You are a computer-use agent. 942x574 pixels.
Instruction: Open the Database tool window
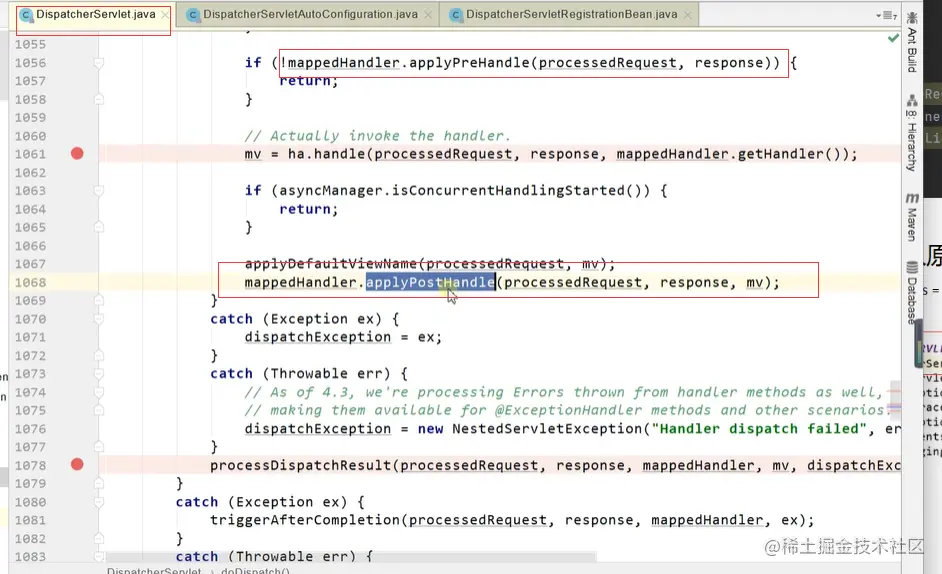[912, 293]
